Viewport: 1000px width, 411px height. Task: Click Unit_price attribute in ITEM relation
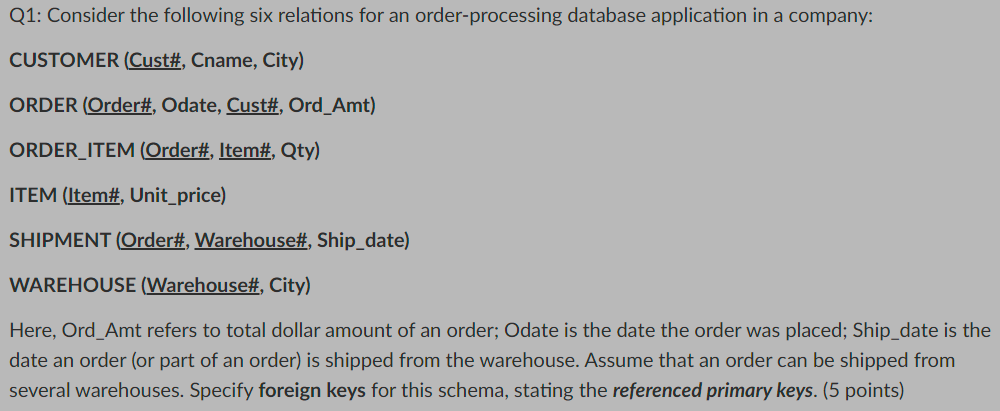point(175,195)
